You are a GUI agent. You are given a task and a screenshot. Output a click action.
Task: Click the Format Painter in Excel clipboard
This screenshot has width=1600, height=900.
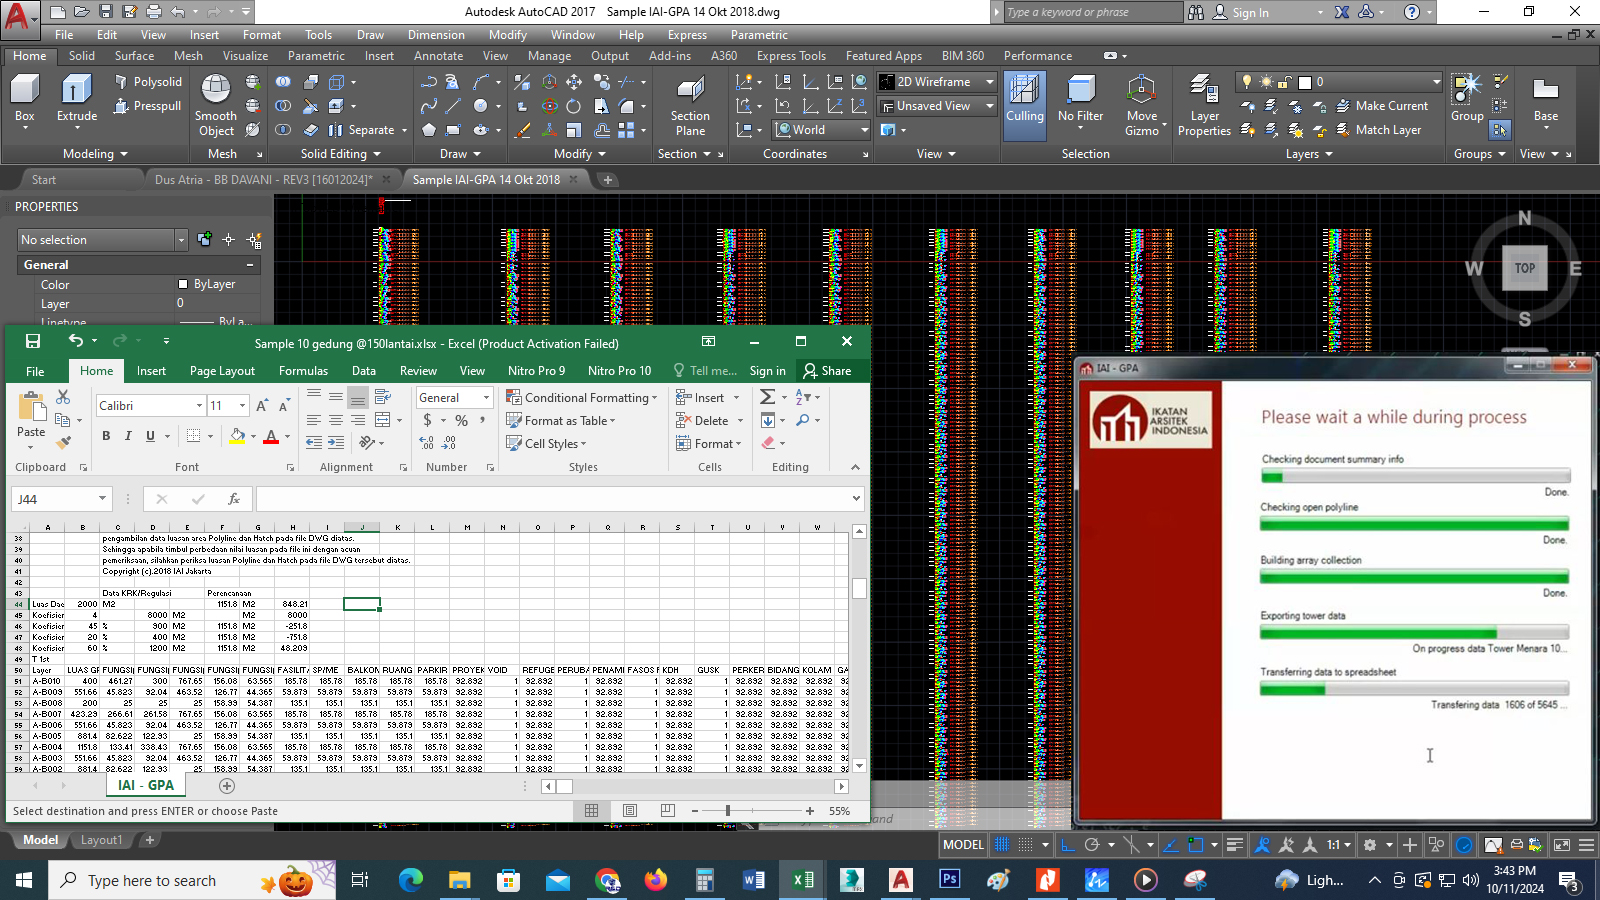[x=64, y=442]
